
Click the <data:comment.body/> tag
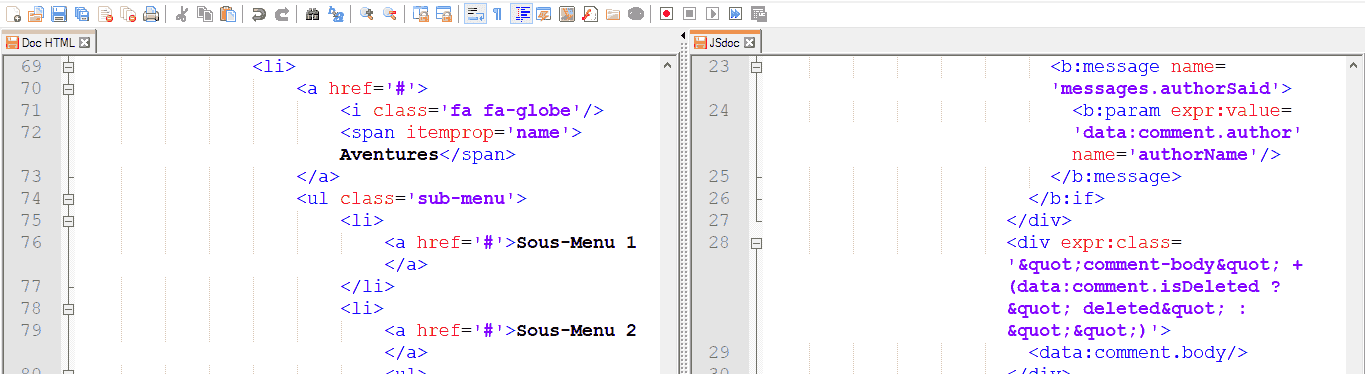point(1138,353)
